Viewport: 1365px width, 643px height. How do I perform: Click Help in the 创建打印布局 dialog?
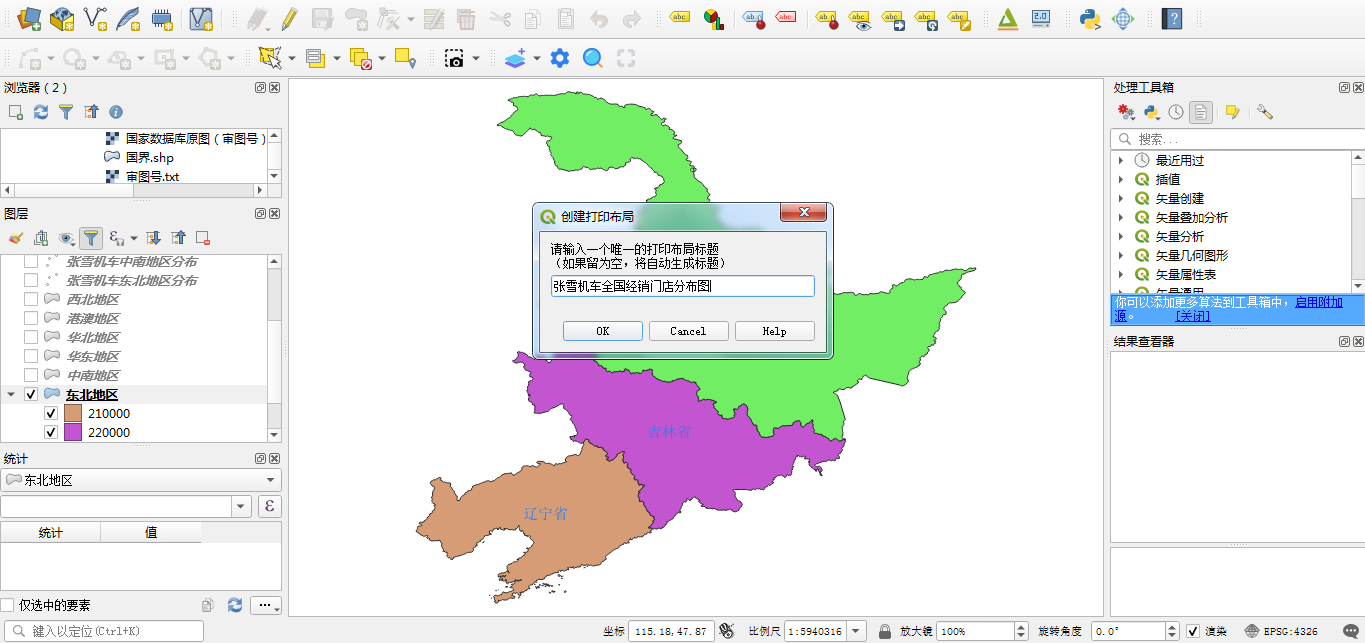point(774,331)
